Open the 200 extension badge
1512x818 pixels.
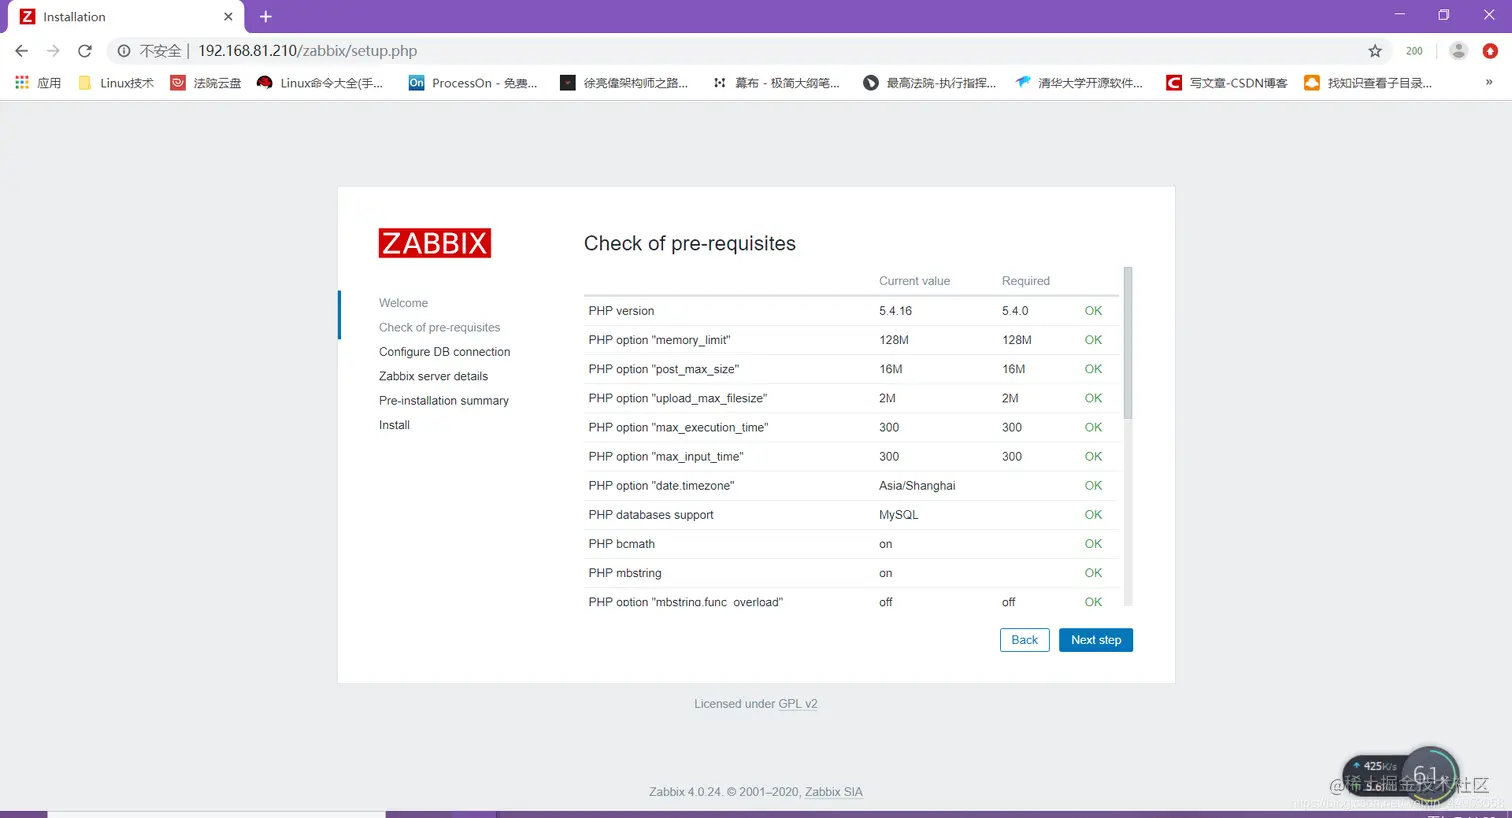pos(1414,51)
